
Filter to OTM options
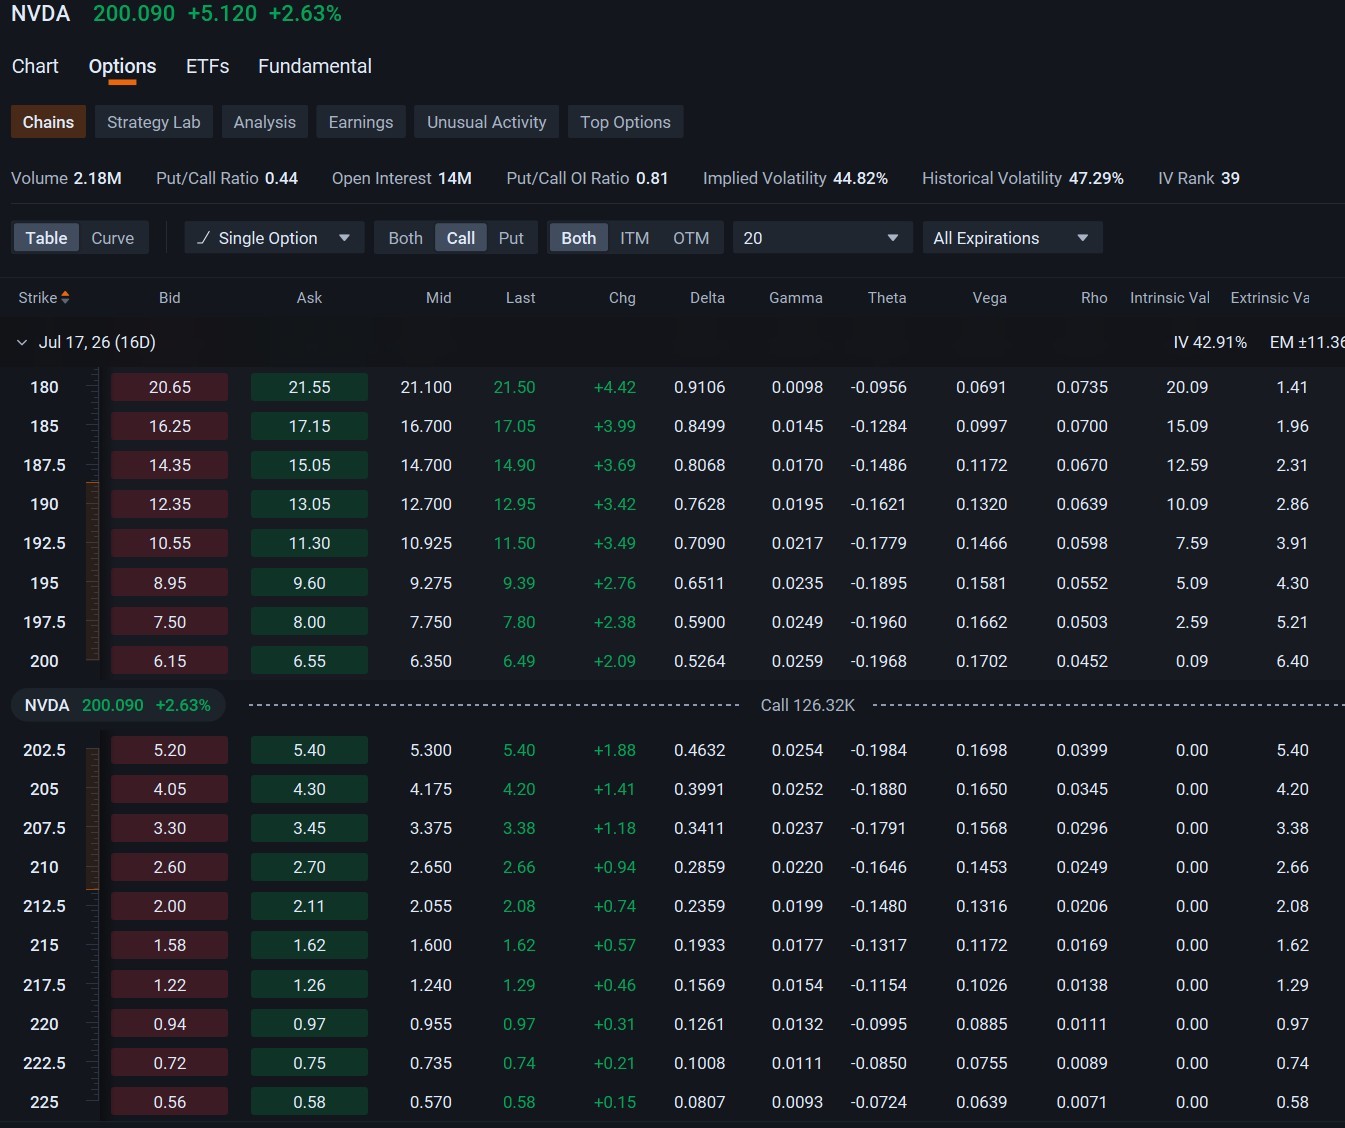[691, 238]
